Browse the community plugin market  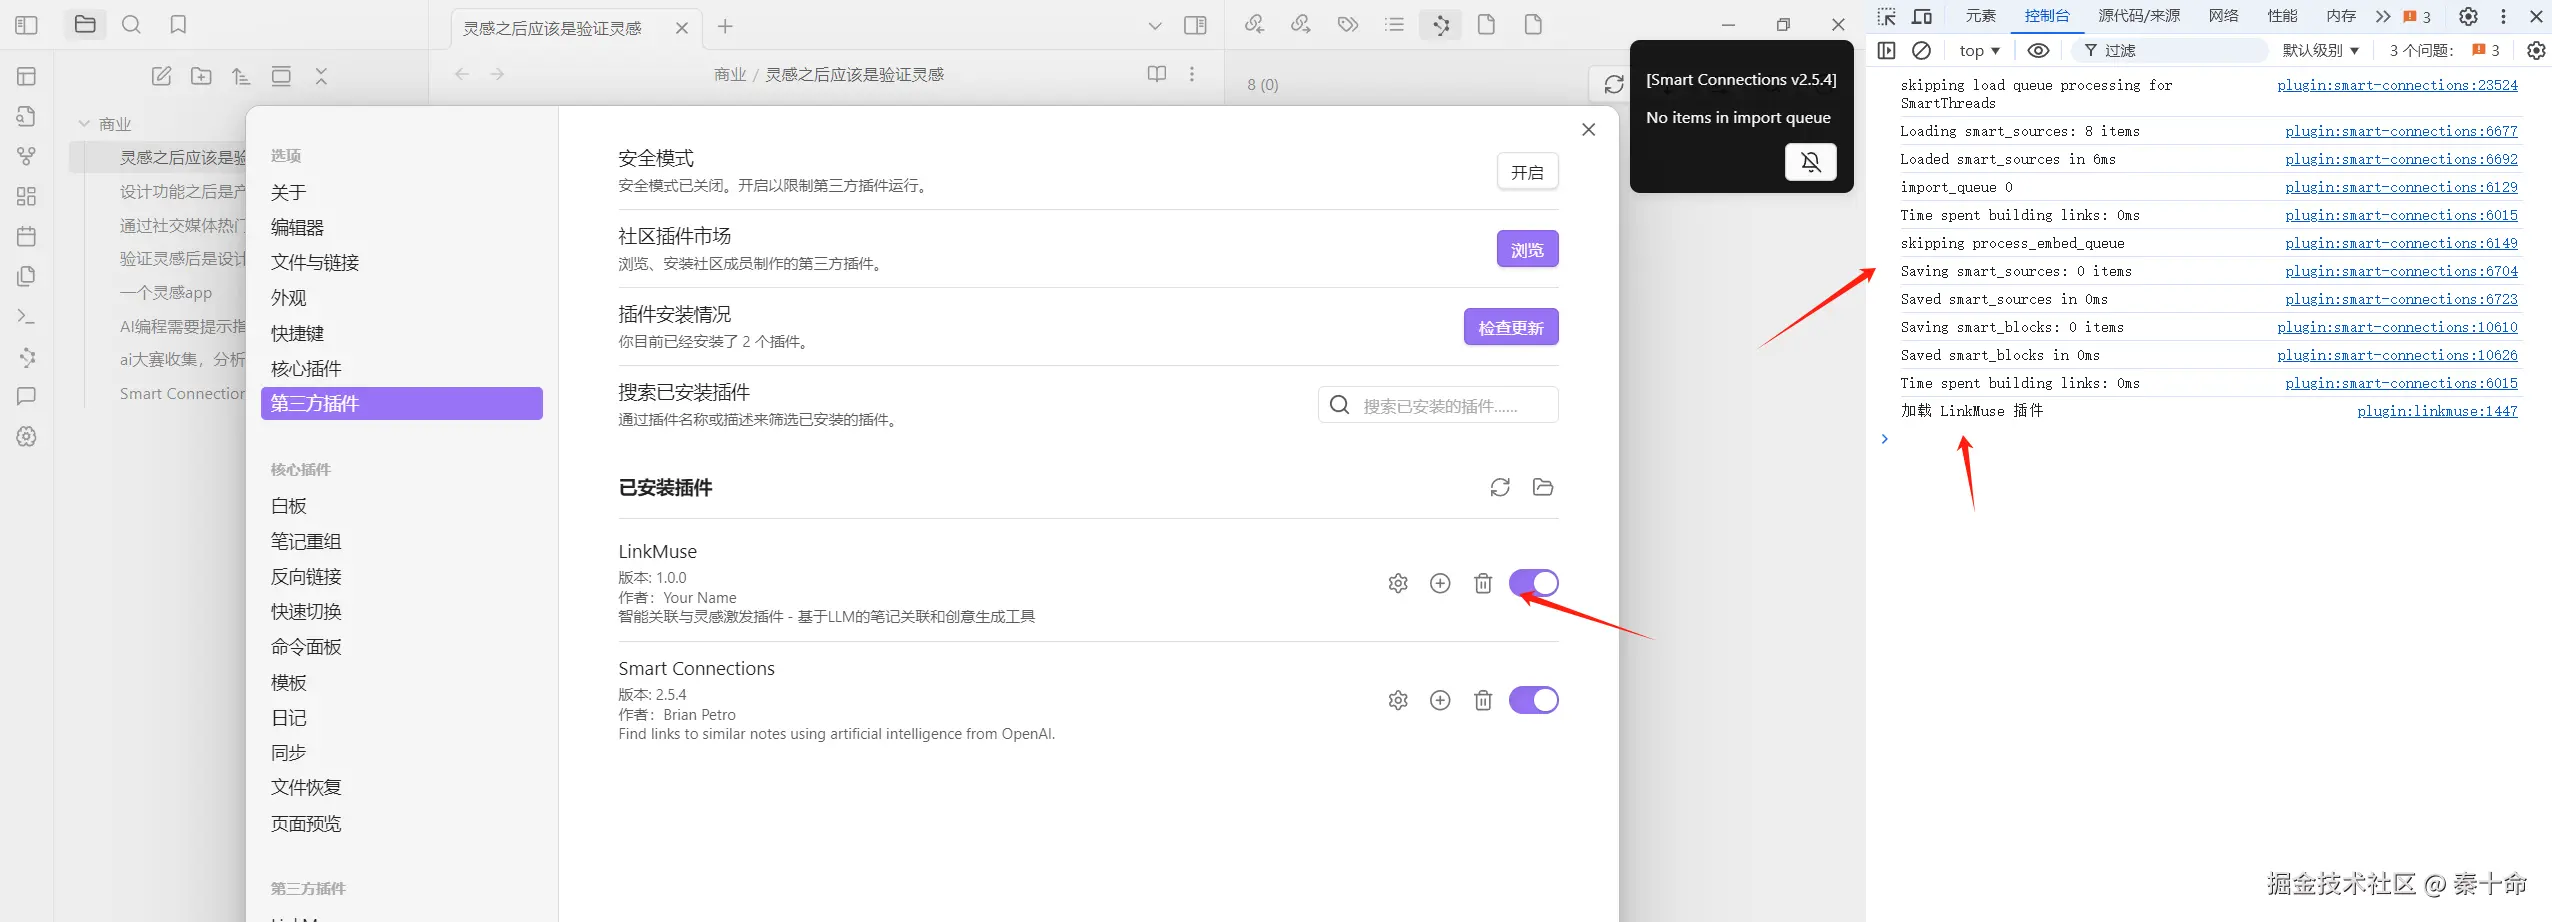coord(1527,249)
